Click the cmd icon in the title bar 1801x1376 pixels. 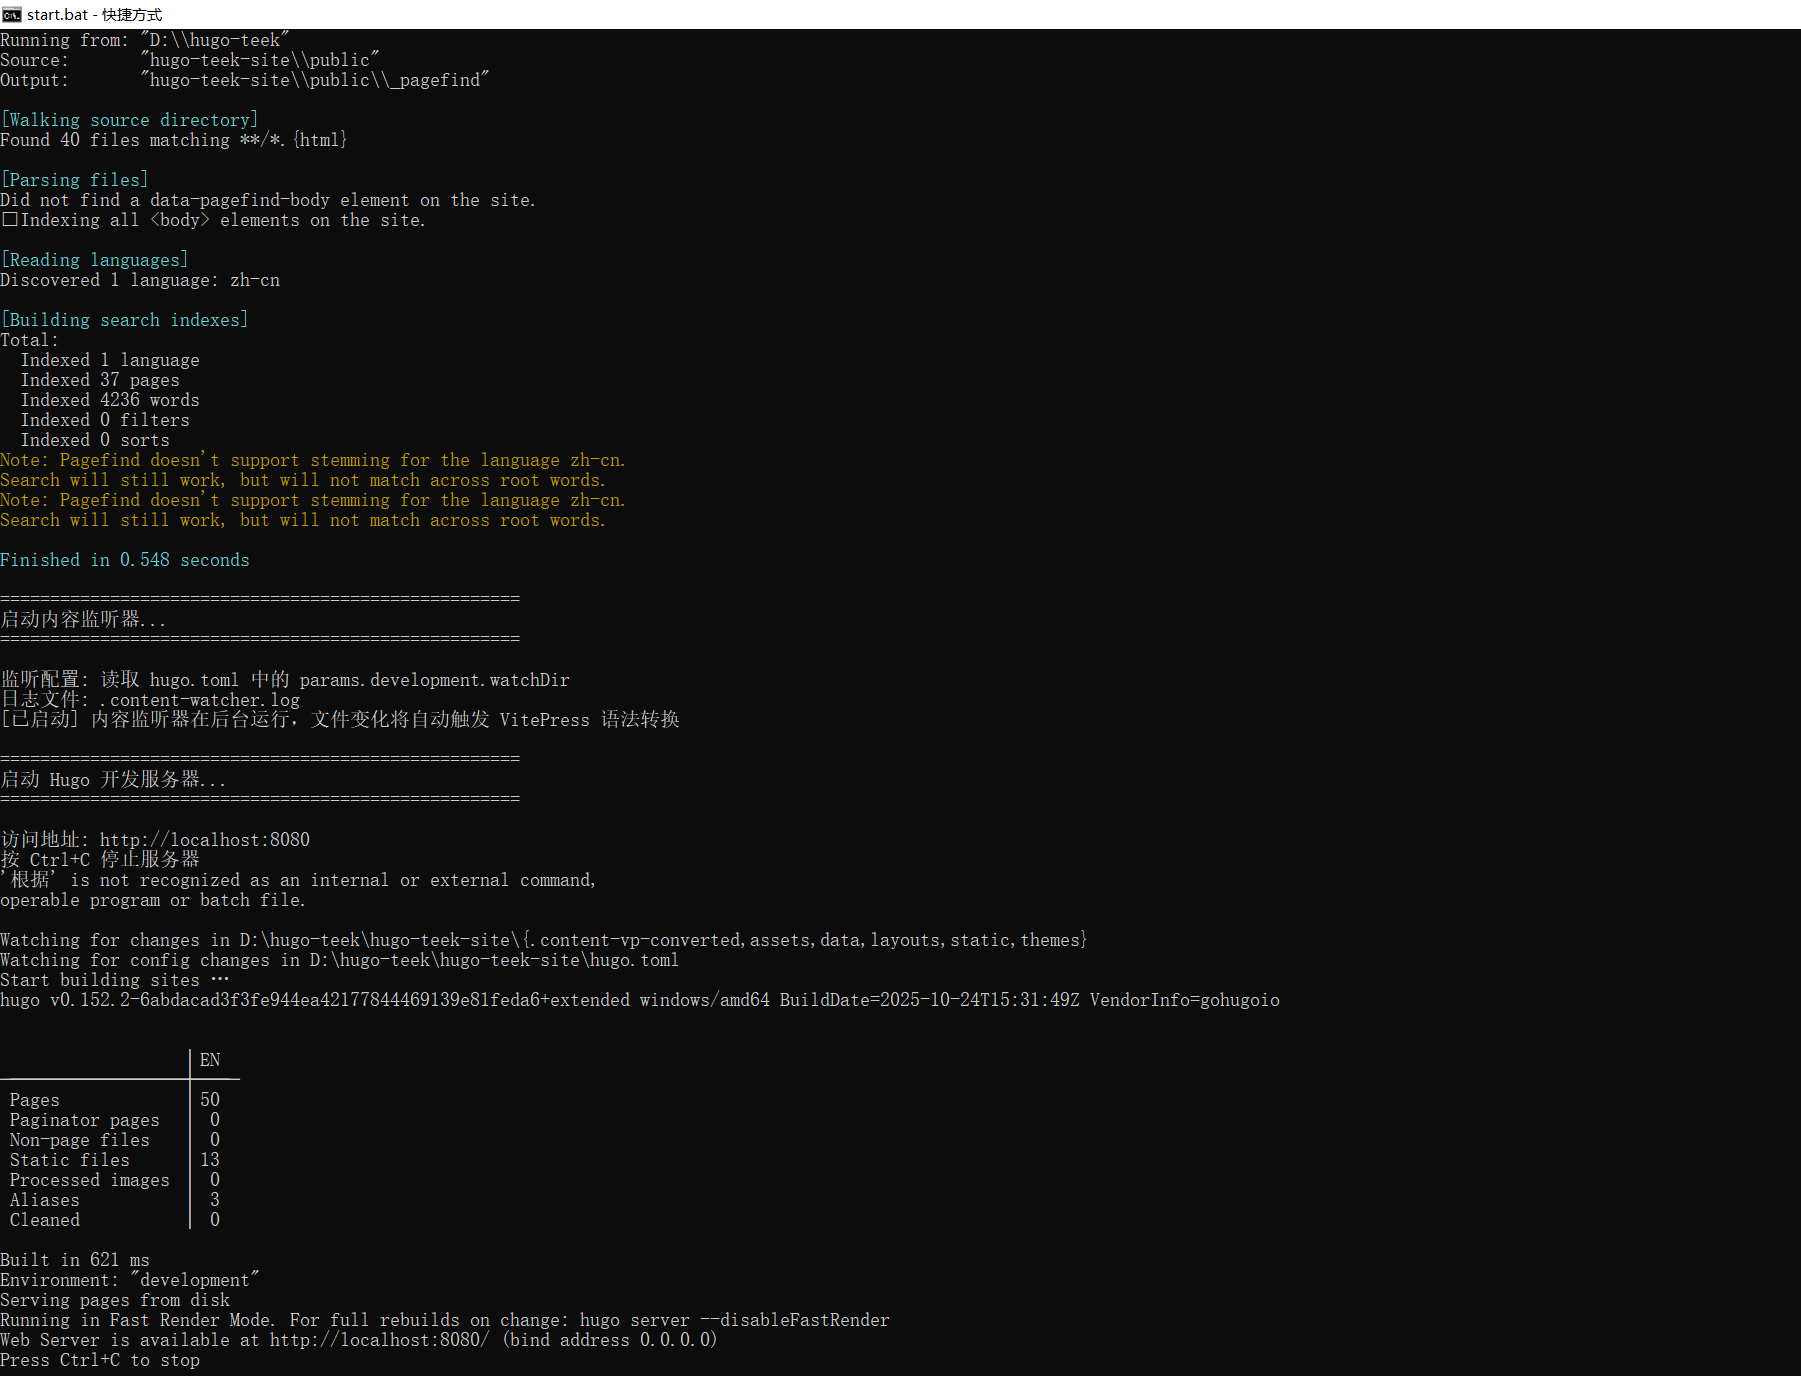click(x=11, y=14)
